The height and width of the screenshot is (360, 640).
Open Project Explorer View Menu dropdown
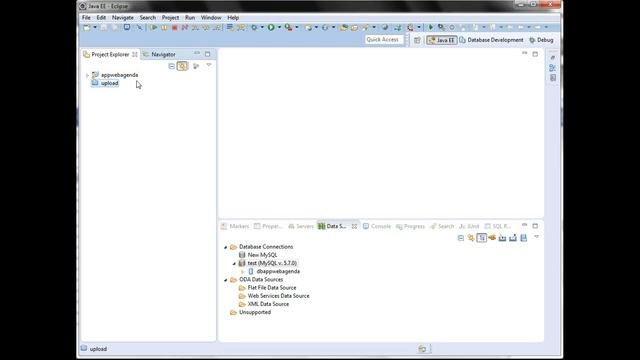click(209, 65)
